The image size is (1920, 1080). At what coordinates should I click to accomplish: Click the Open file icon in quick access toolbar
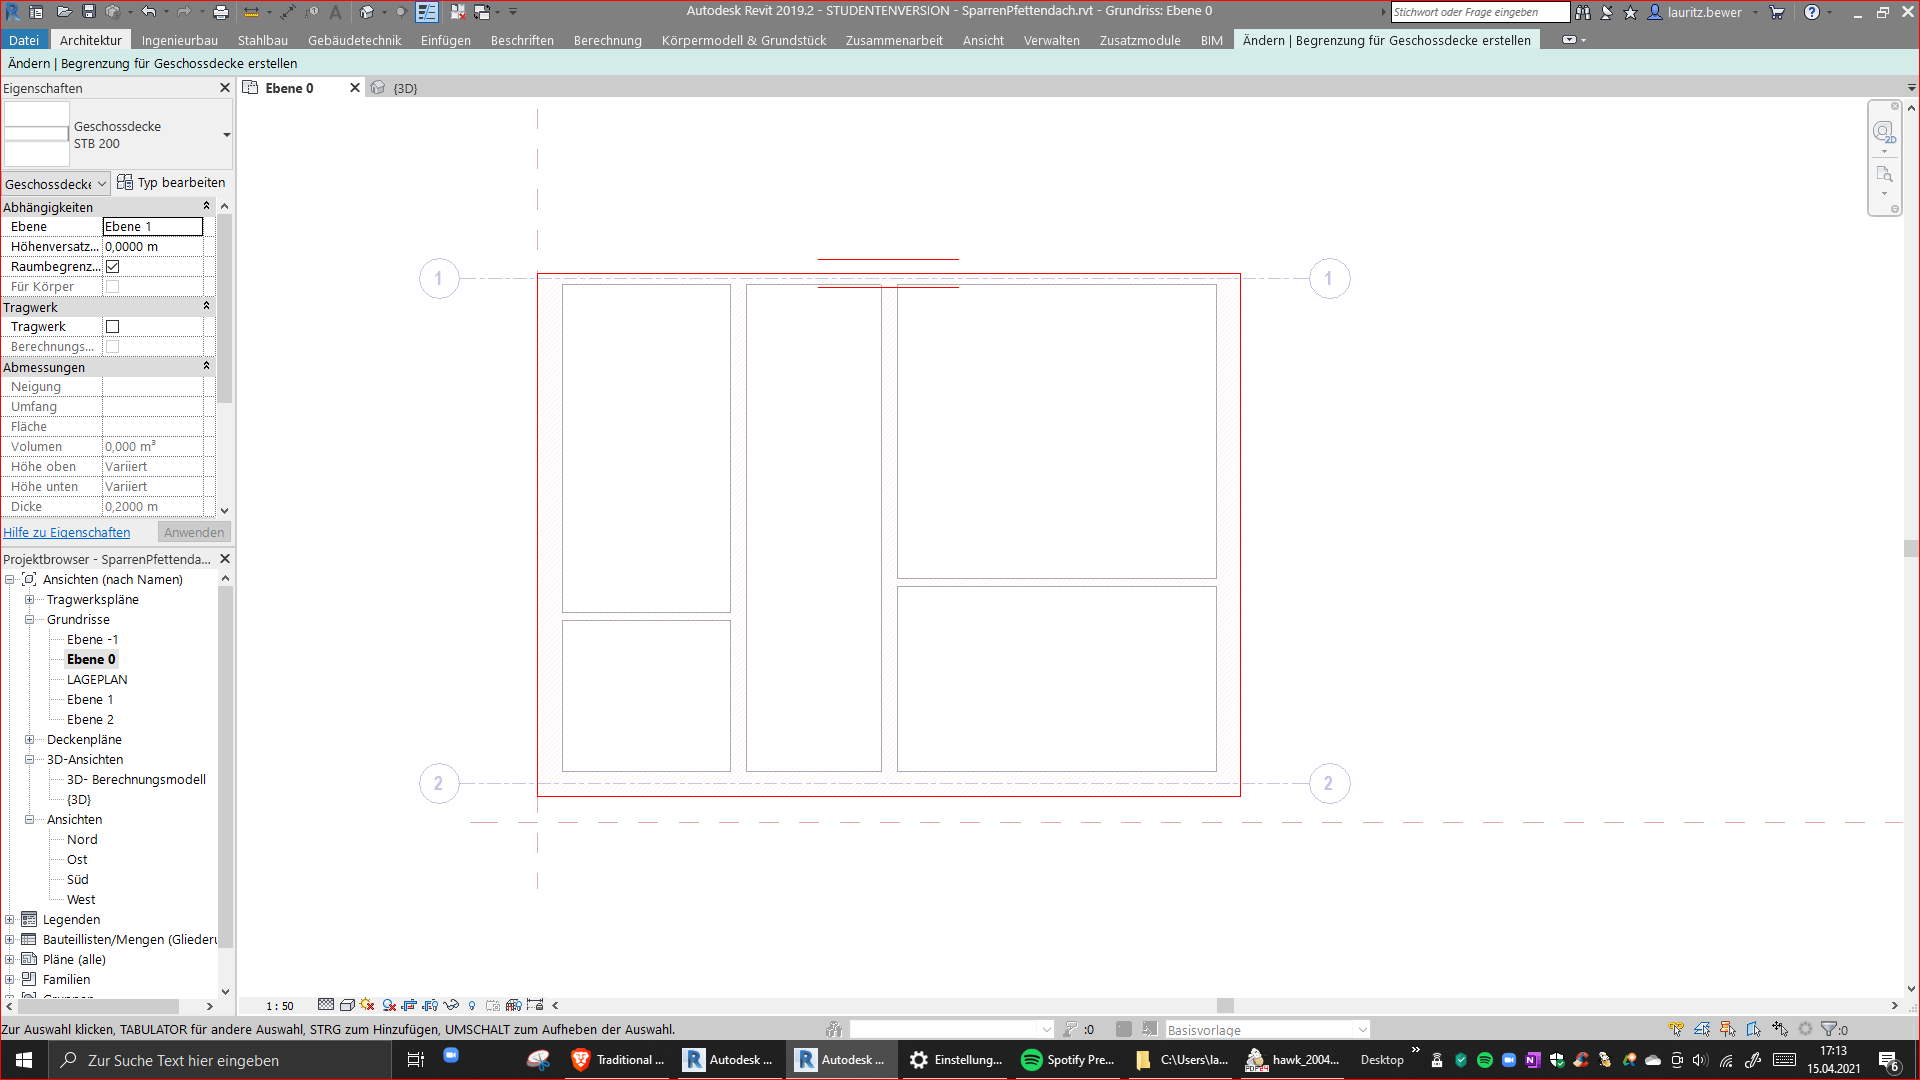tap(63, 12)
